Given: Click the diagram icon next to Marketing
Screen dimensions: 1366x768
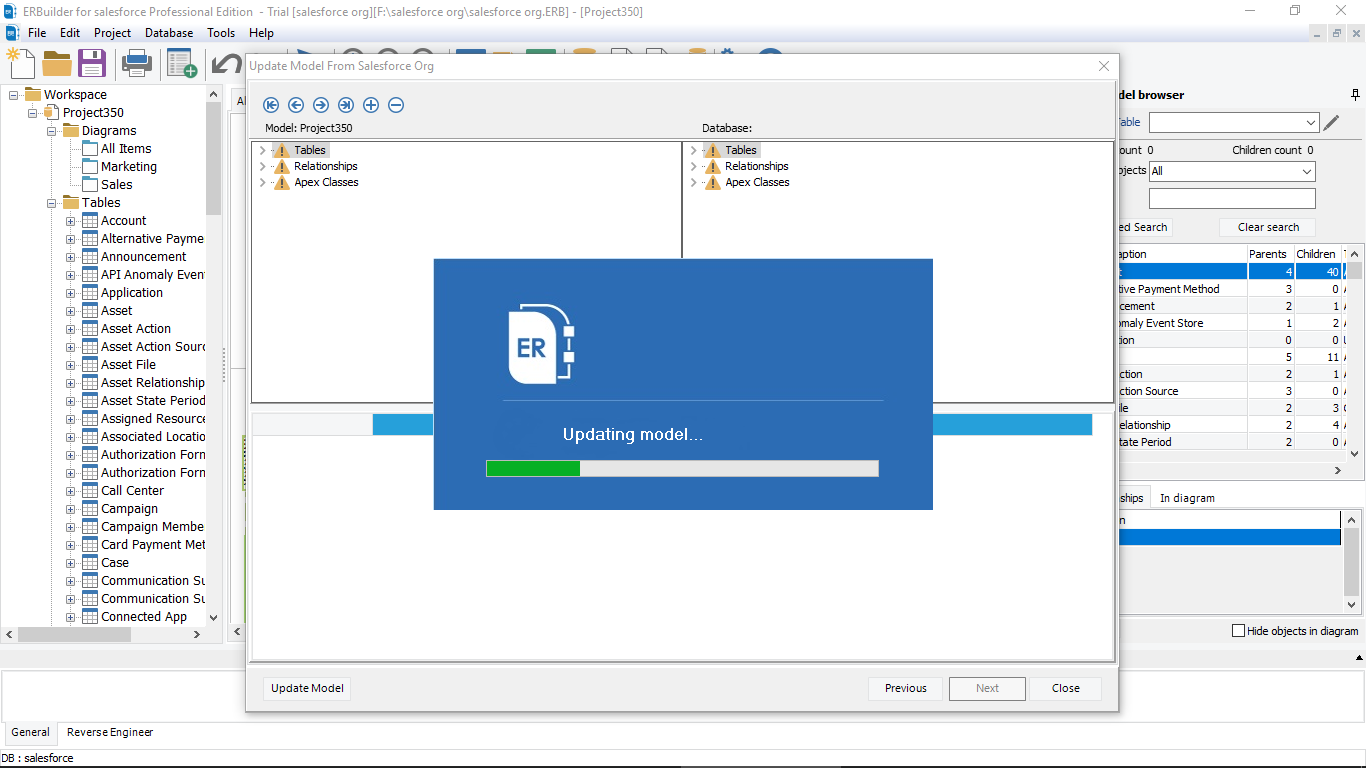Looking at the screenshot, I should pyautogui.click(x=90, y=167).
